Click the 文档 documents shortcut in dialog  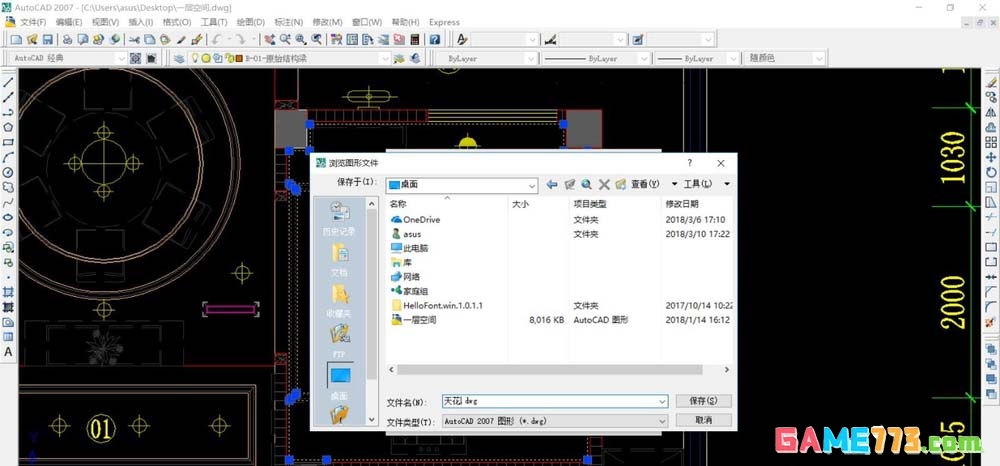pyautogui.click(x=339, y=260)
